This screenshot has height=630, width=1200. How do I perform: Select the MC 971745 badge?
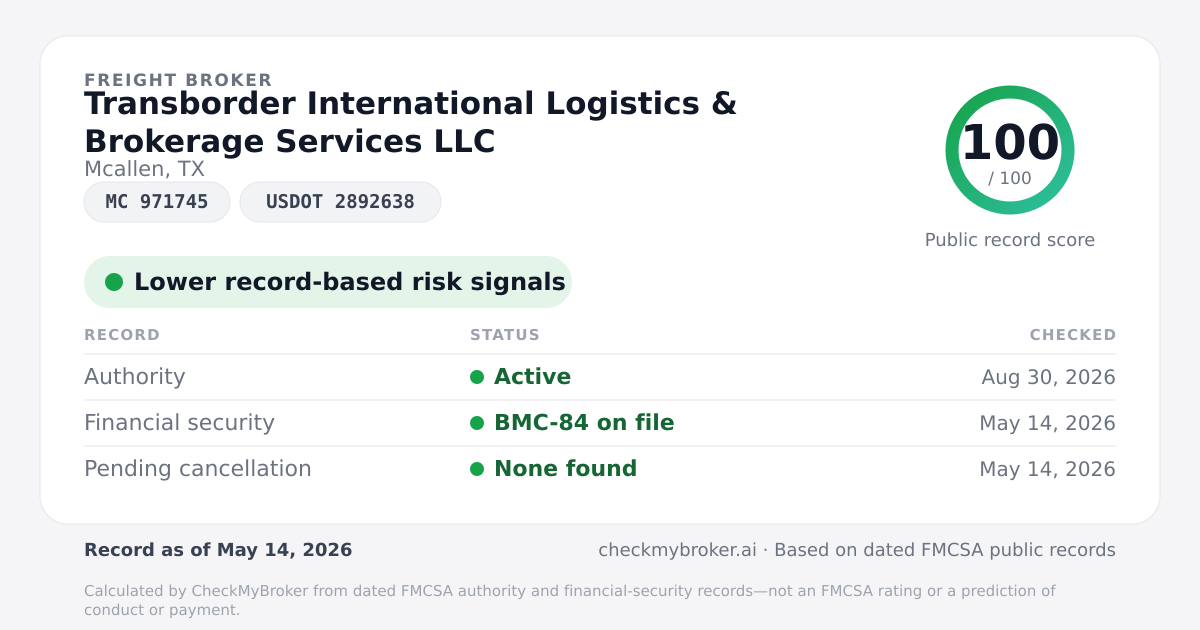point(157,202)
